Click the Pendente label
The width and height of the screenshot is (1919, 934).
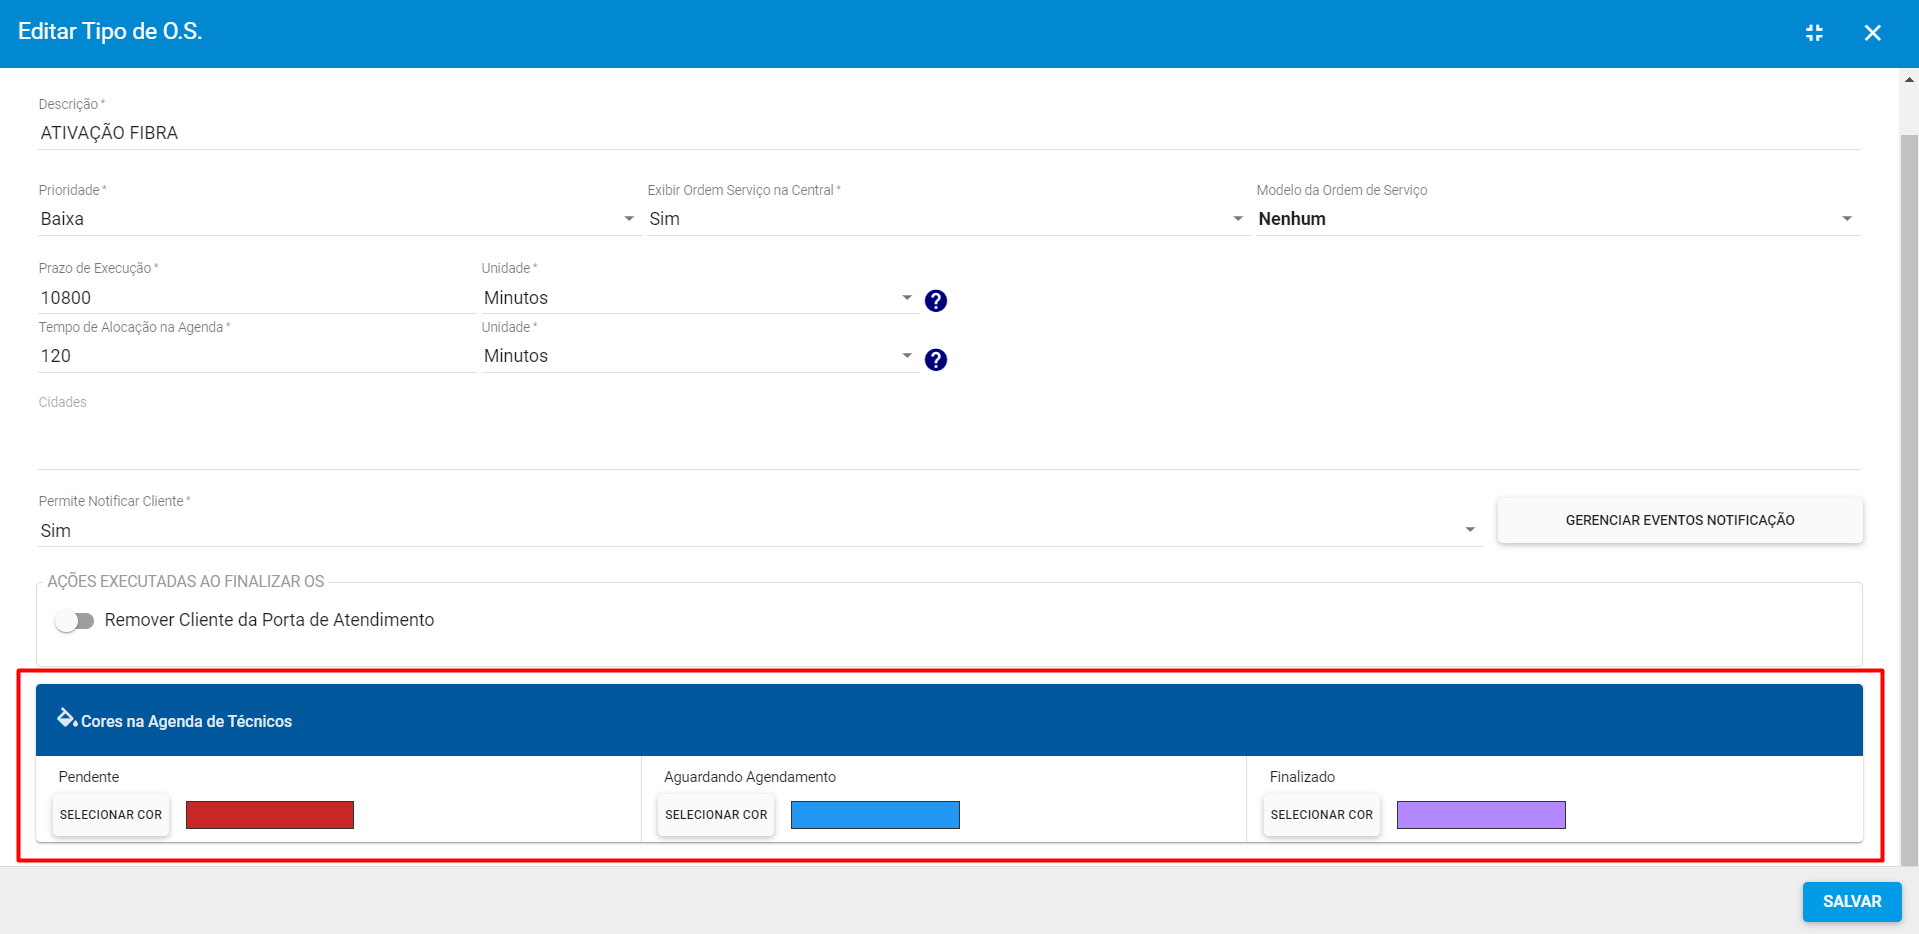(x=89, y=777)
